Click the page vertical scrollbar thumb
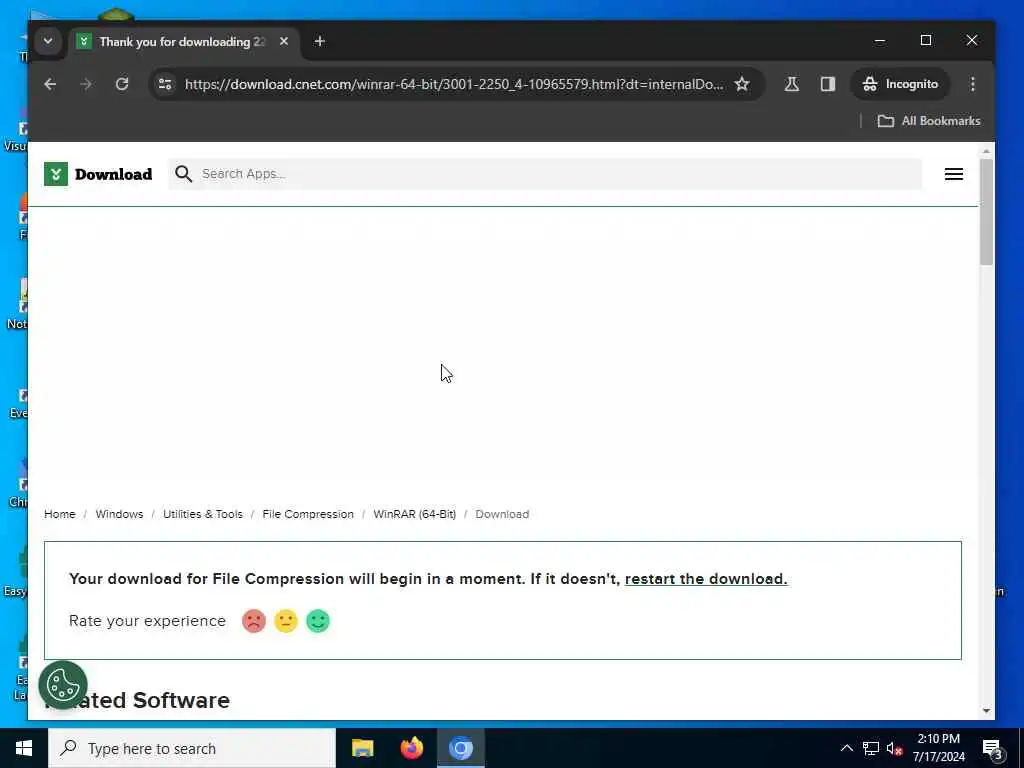The image size is (1024, 768). pos(986,211)
